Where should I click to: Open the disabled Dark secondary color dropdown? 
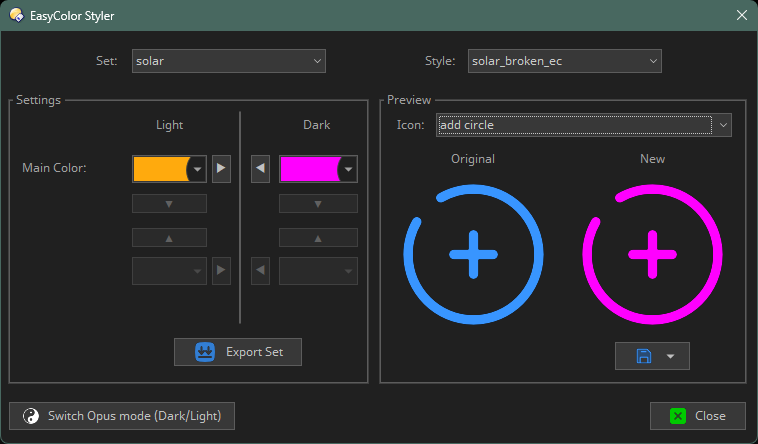coord(318,271)
